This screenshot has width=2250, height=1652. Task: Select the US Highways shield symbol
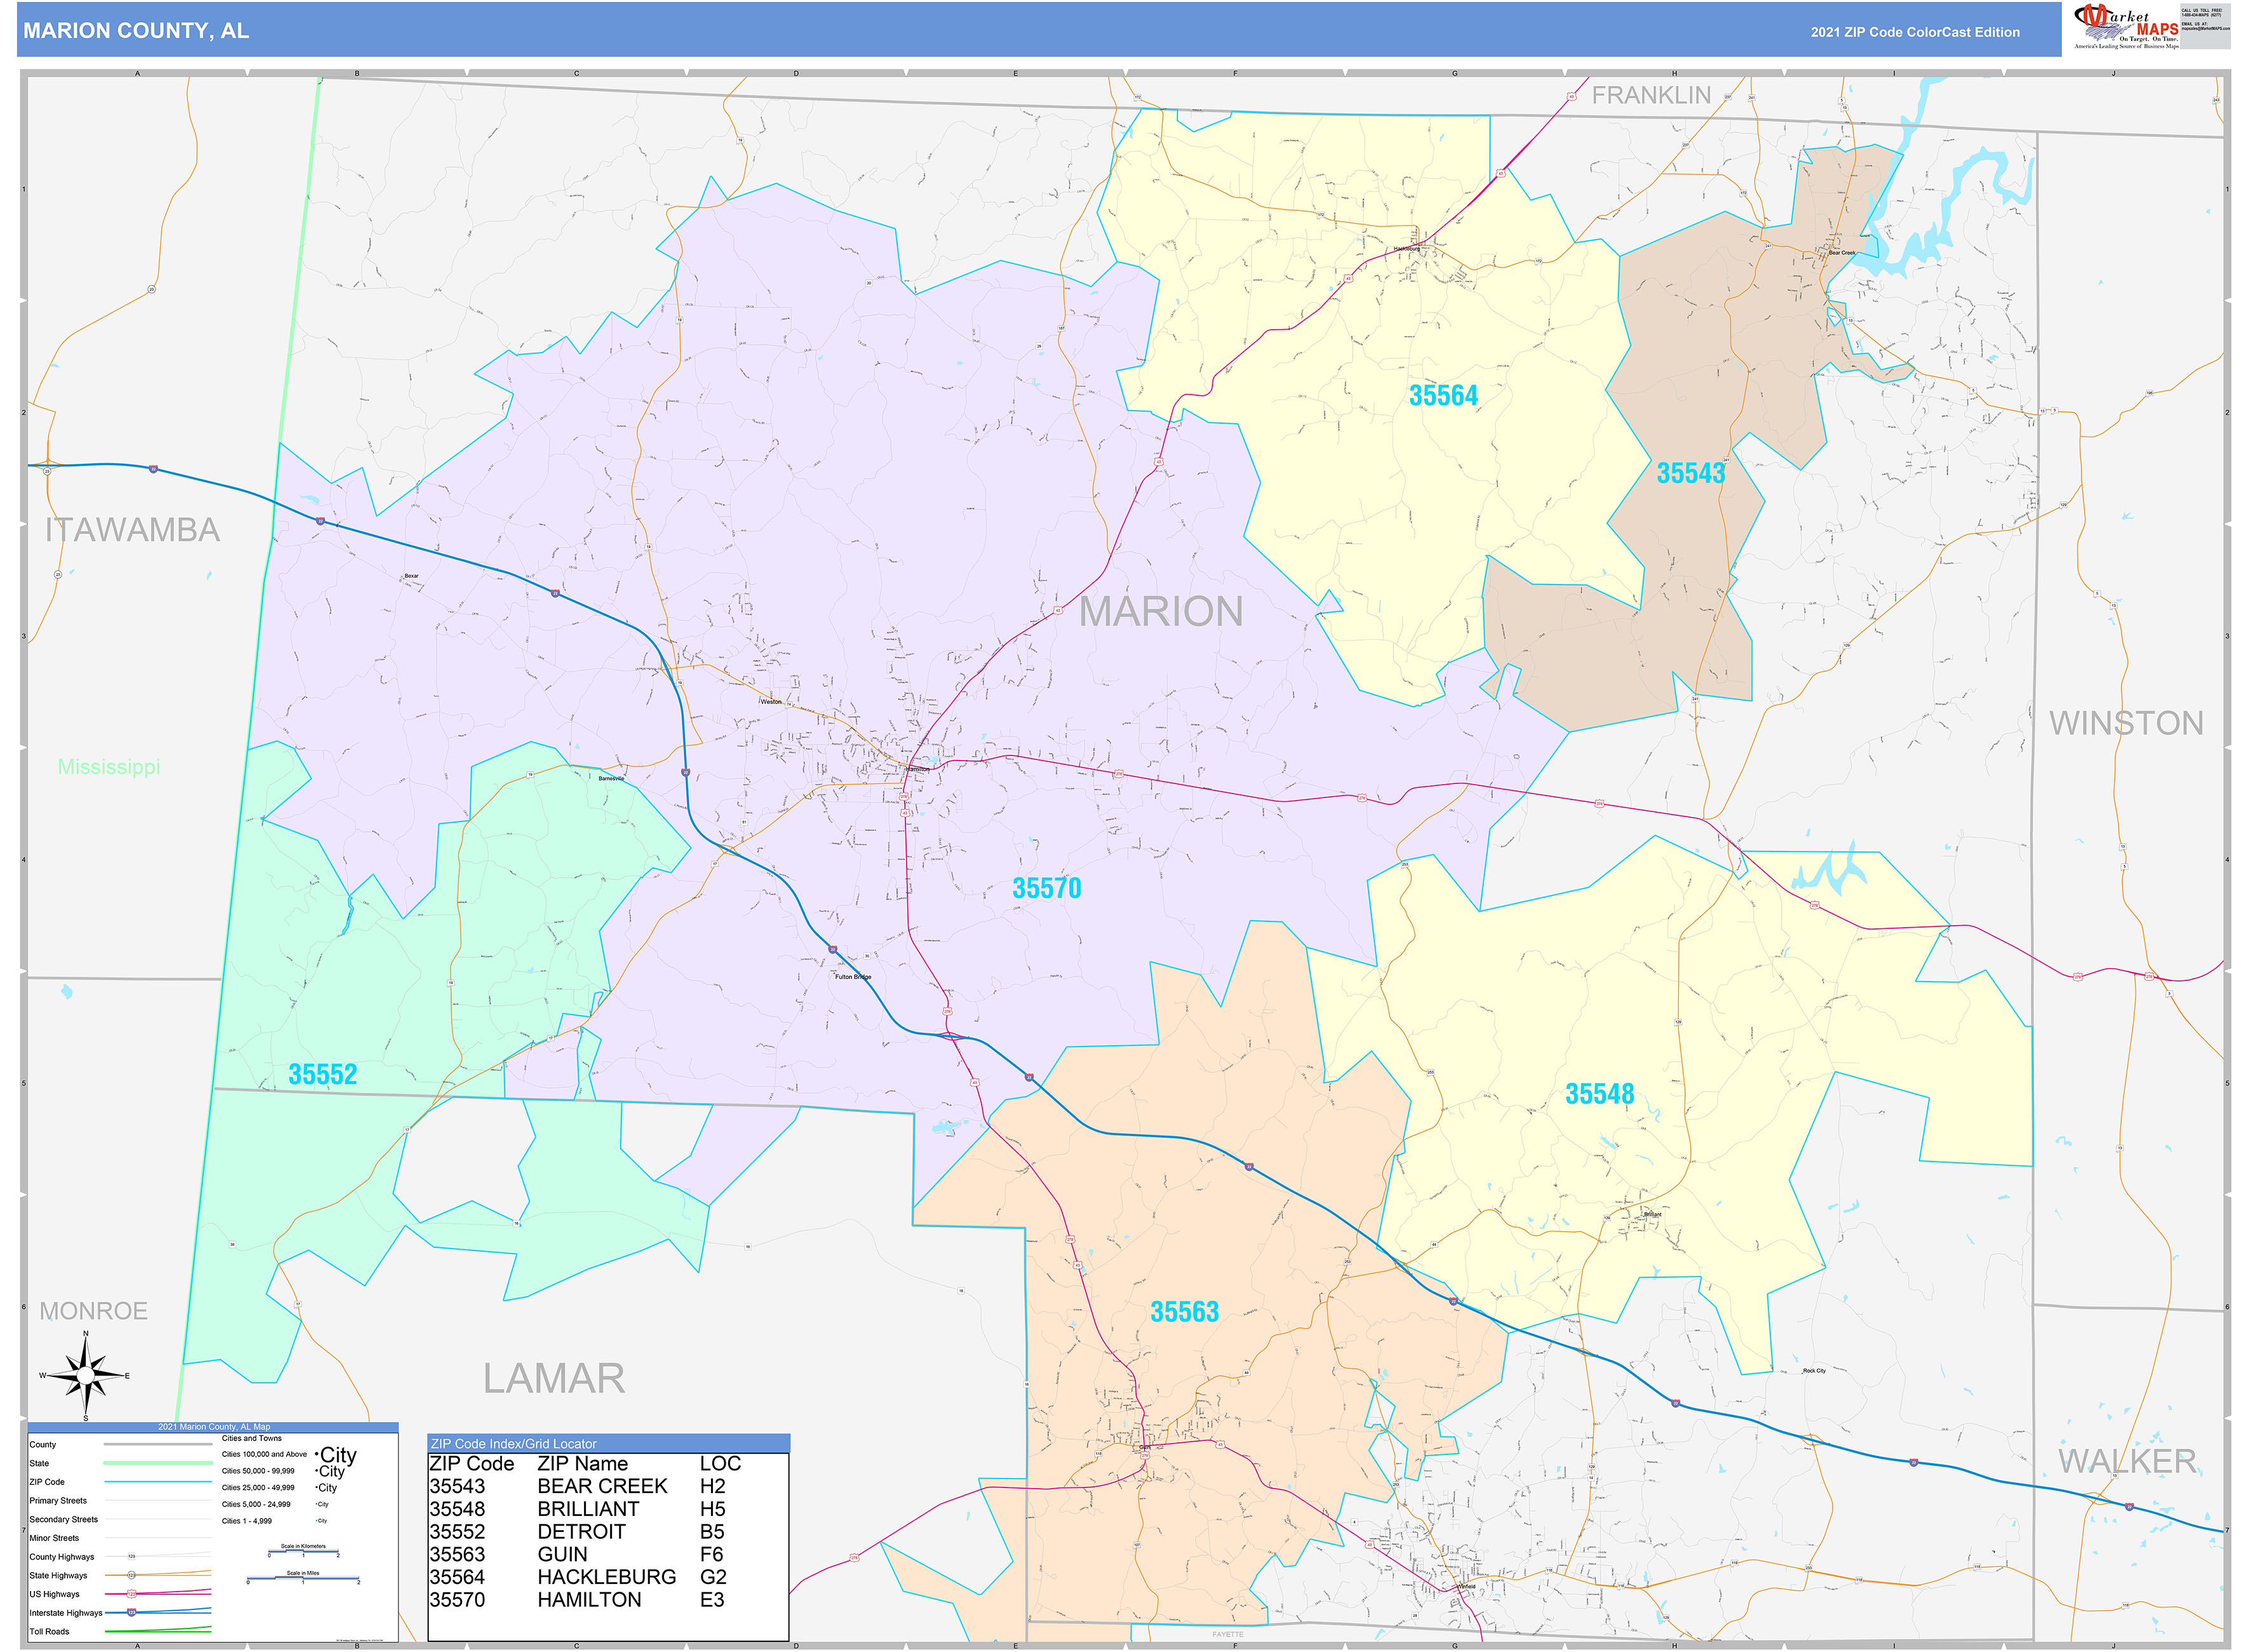point(131,1594)
